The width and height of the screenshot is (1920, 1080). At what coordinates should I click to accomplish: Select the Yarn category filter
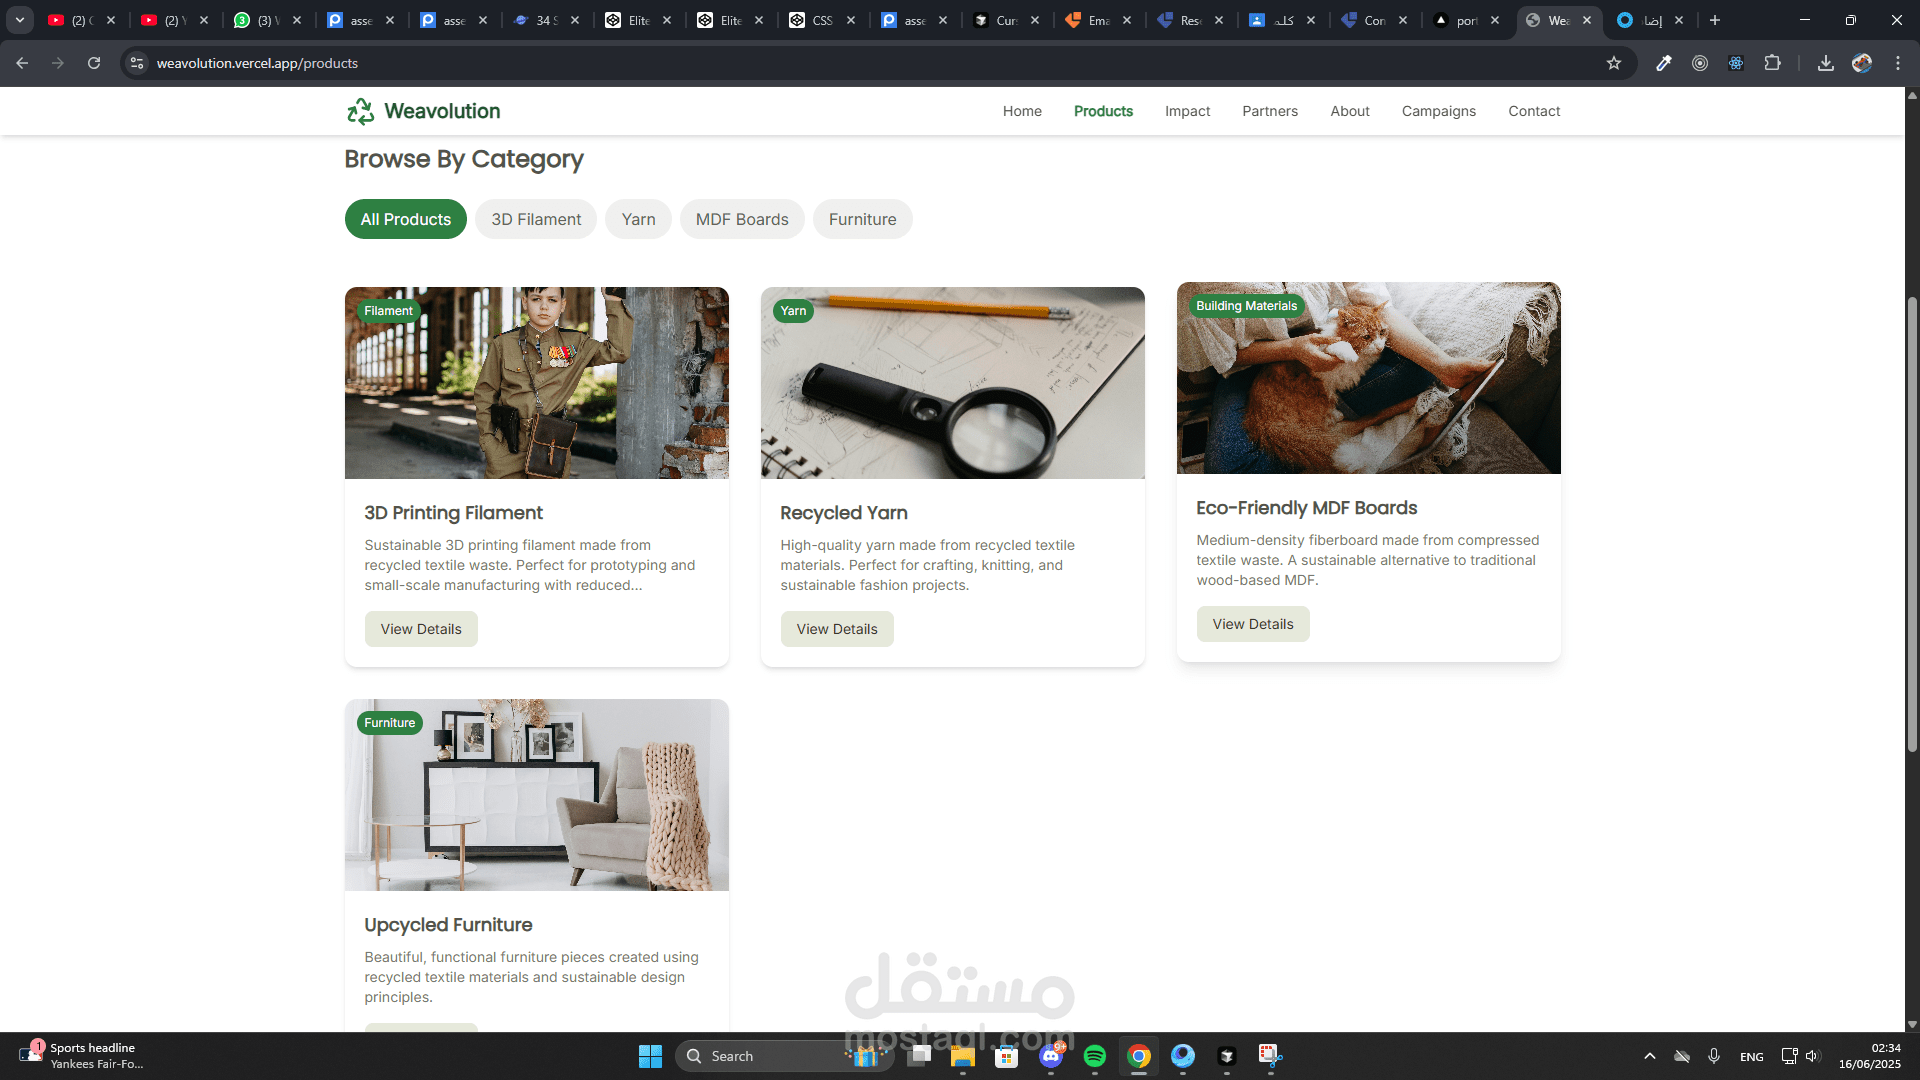point(638,219)
